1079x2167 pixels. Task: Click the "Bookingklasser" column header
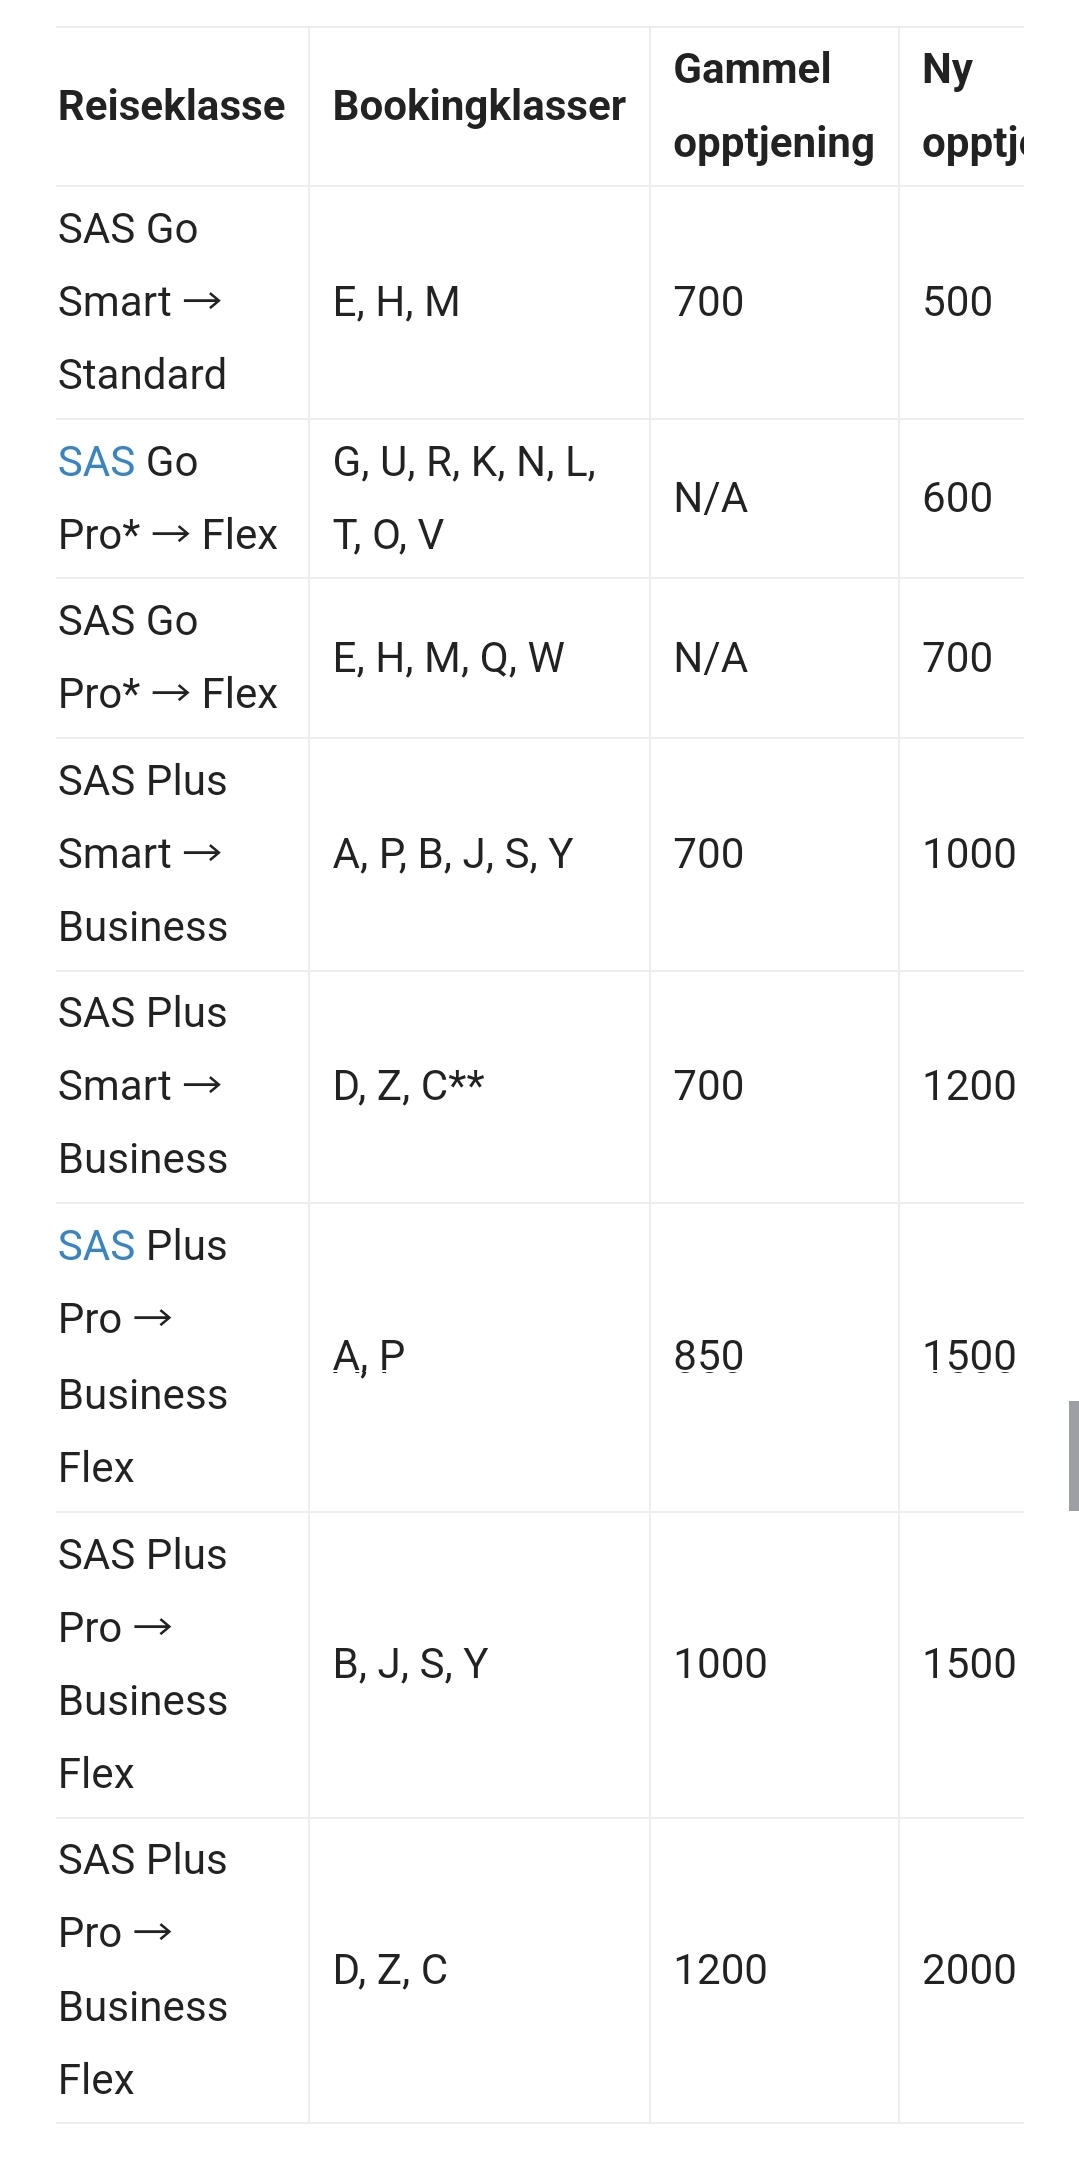coord(479,106)
